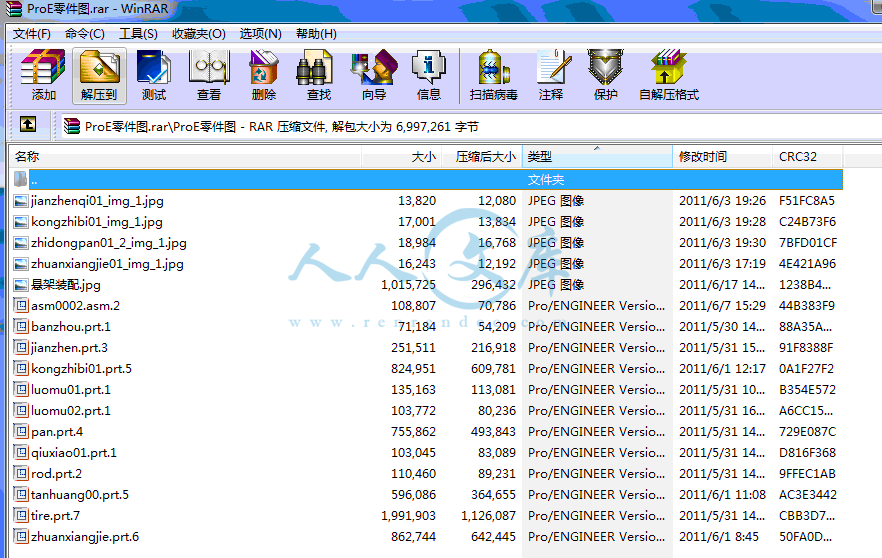Select qiuxiao01.prt.1 file
Viewport: 882px width, 558px height.
(74, 453)
